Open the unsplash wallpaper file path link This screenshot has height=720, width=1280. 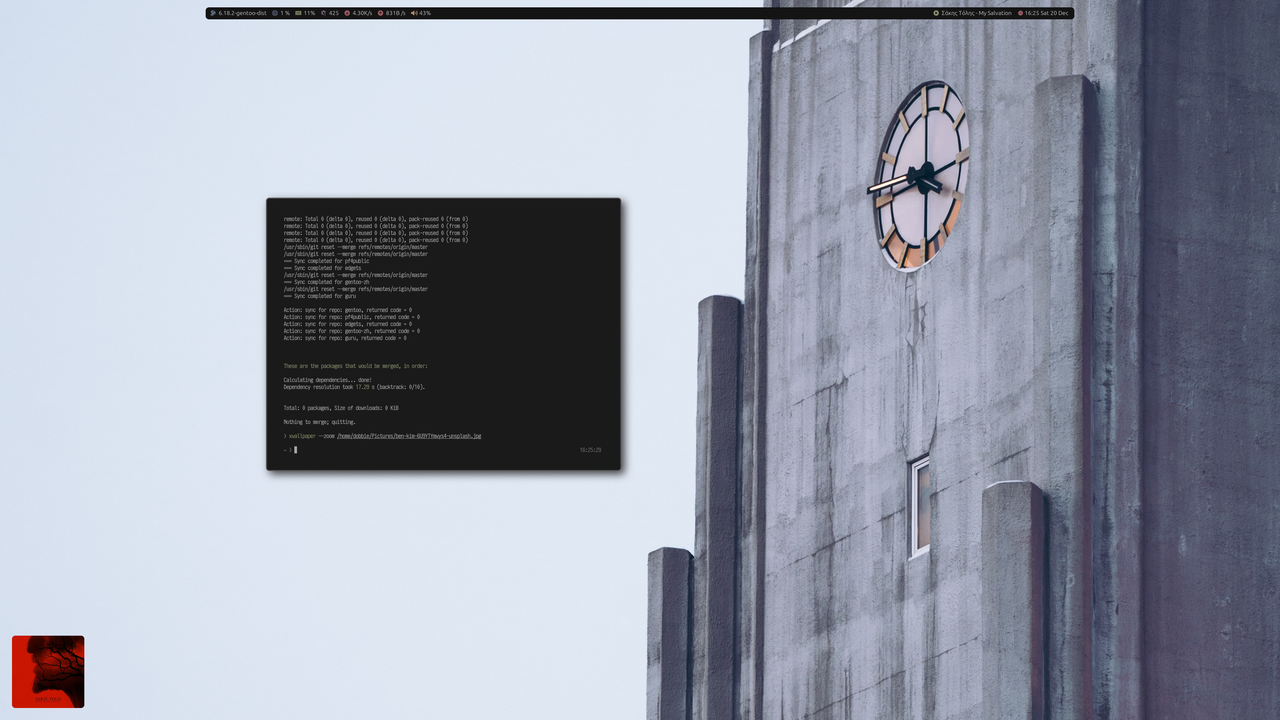pyautogui.click(x=407, y=436)
